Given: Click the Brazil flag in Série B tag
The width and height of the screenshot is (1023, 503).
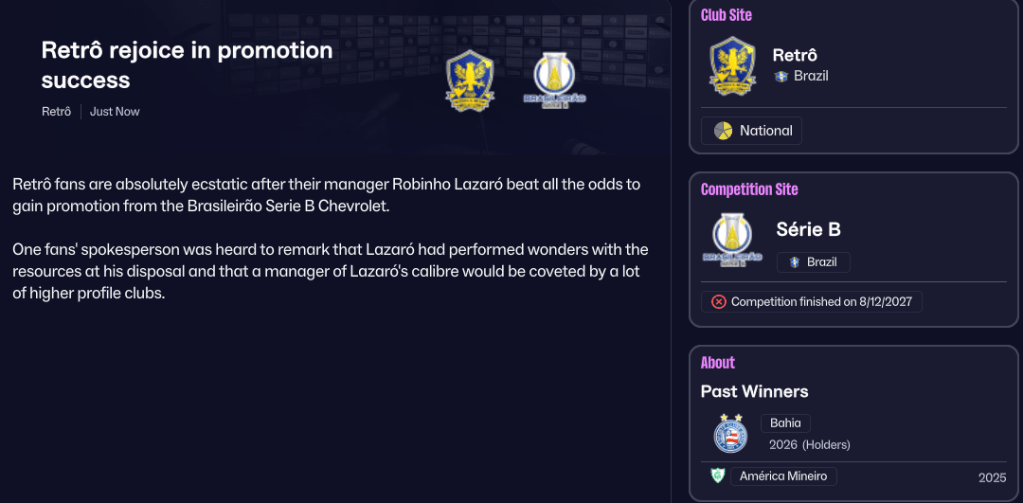Looking at the screenshot, I should 795,262.
